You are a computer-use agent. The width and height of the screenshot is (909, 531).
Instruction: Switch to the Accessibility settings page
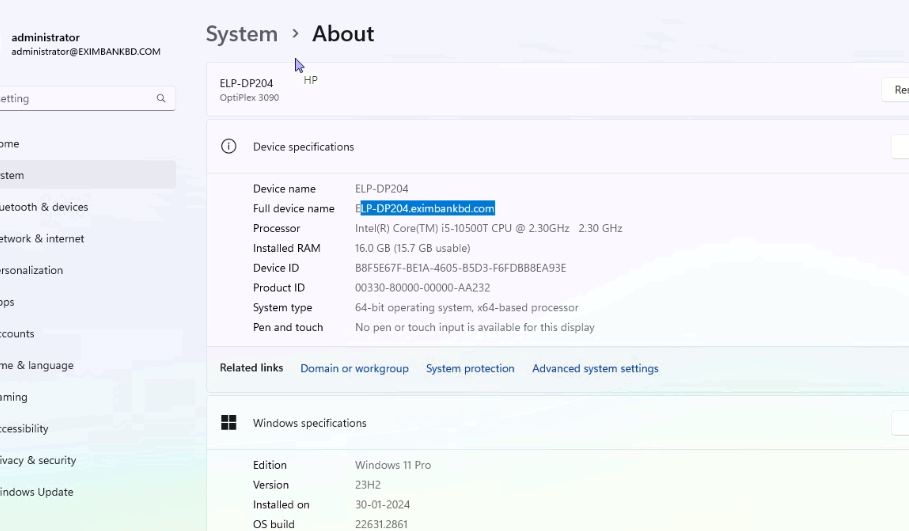pyautogui.click(x=26, y=429)
